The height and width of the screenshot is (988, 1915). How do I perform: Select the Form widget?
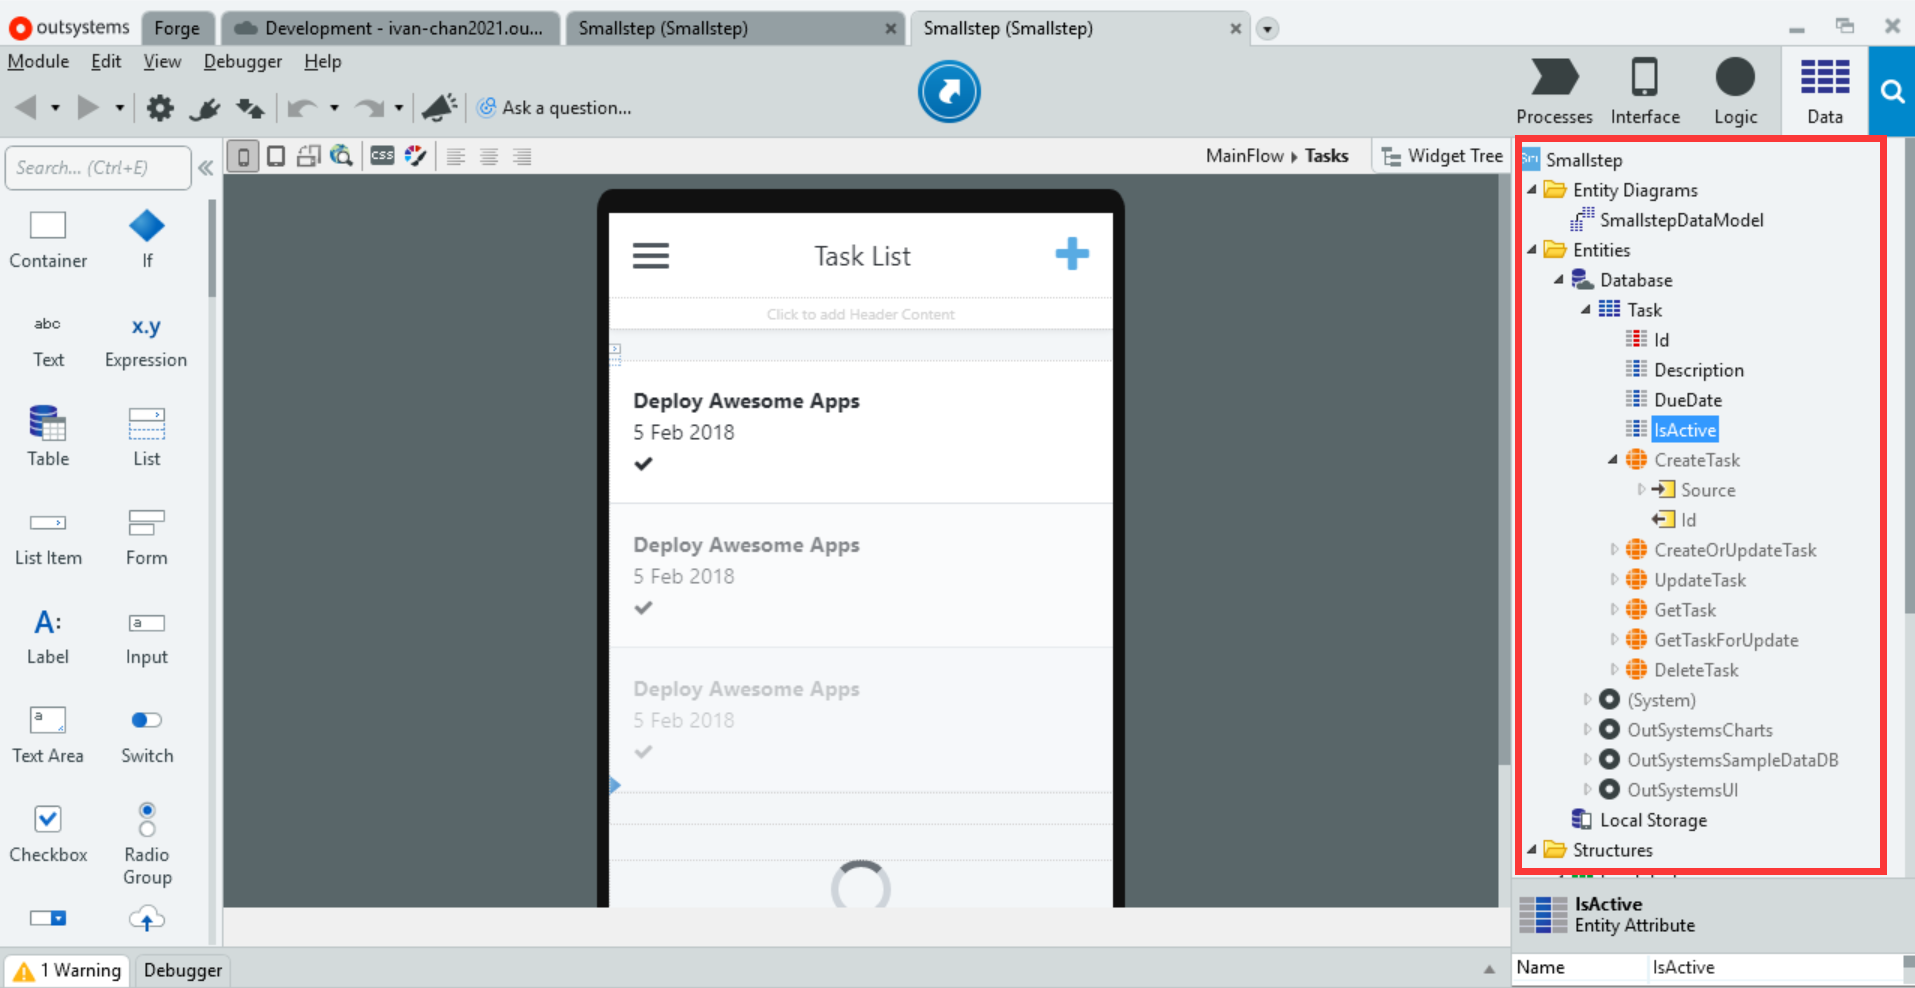pyautogui.click(x=147, y=538)
